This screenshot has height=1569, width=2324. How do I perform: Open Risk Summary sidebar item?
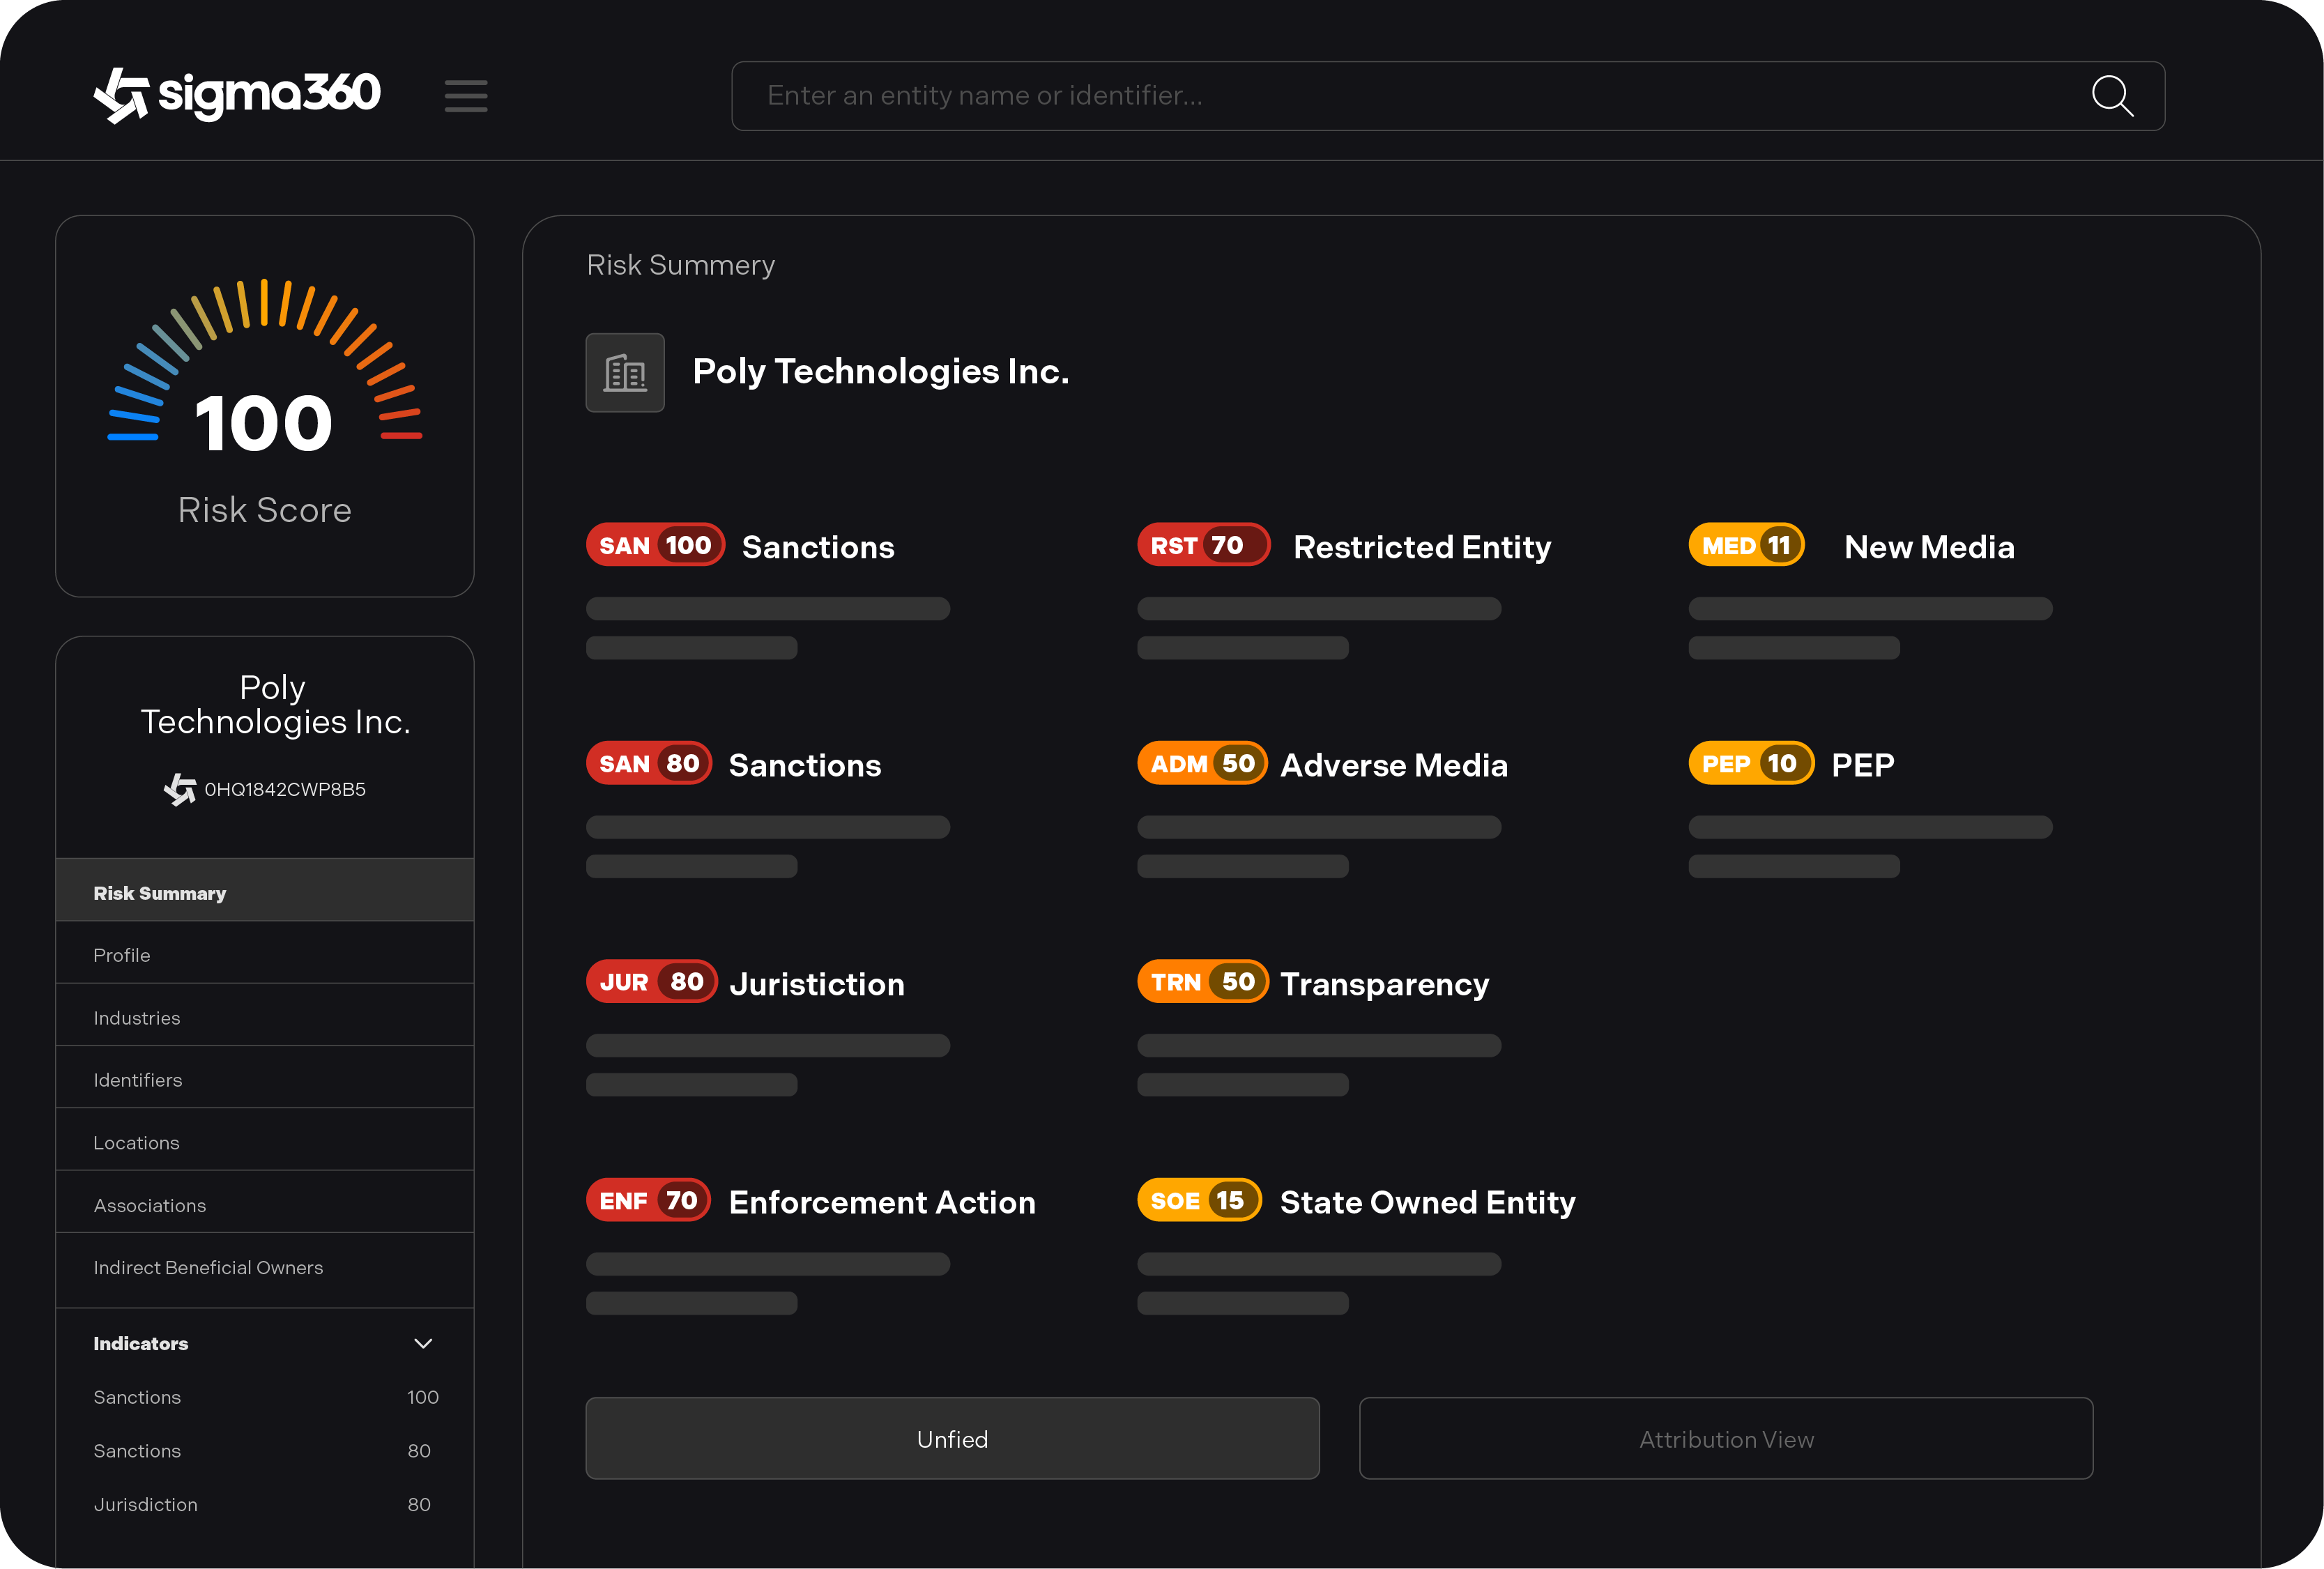pos(160,893)
